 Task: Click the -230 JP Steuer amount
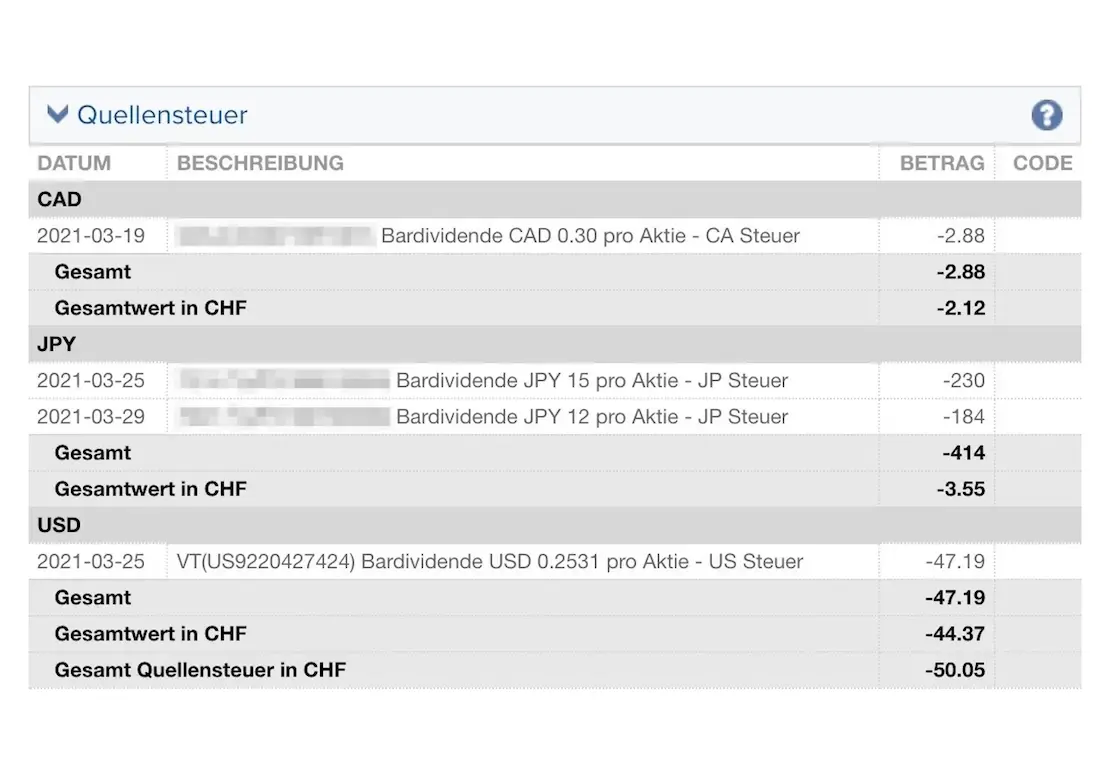pos(963,381)
